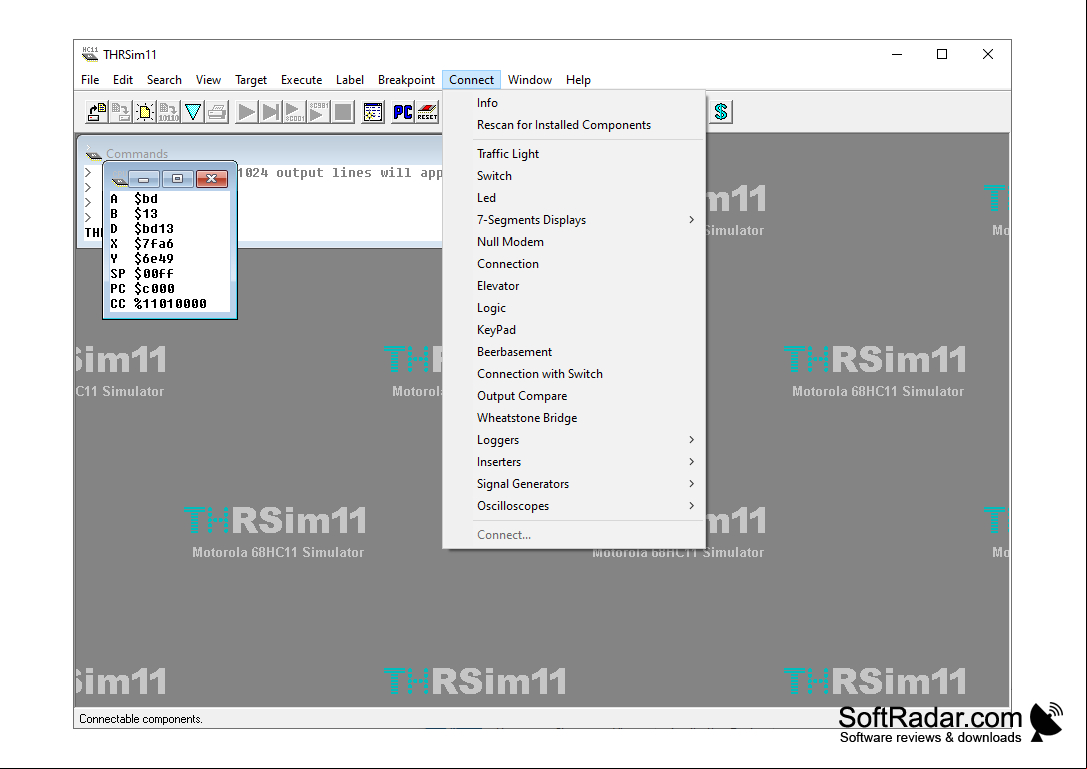Click the SP value $00ff
The height and width of the screenshot is (769, 1087).
point(154,274)
